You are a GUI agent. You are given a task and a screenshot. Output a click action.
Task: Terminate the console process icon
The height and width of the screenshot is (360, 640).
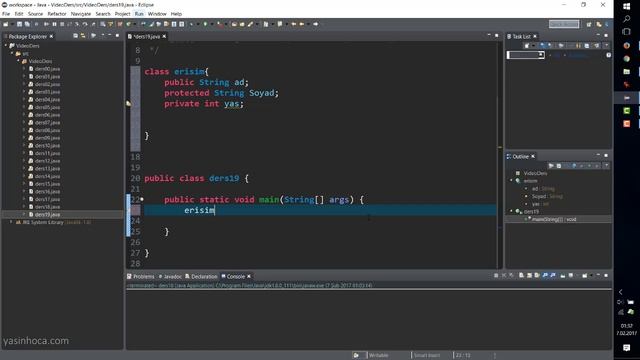496,276
